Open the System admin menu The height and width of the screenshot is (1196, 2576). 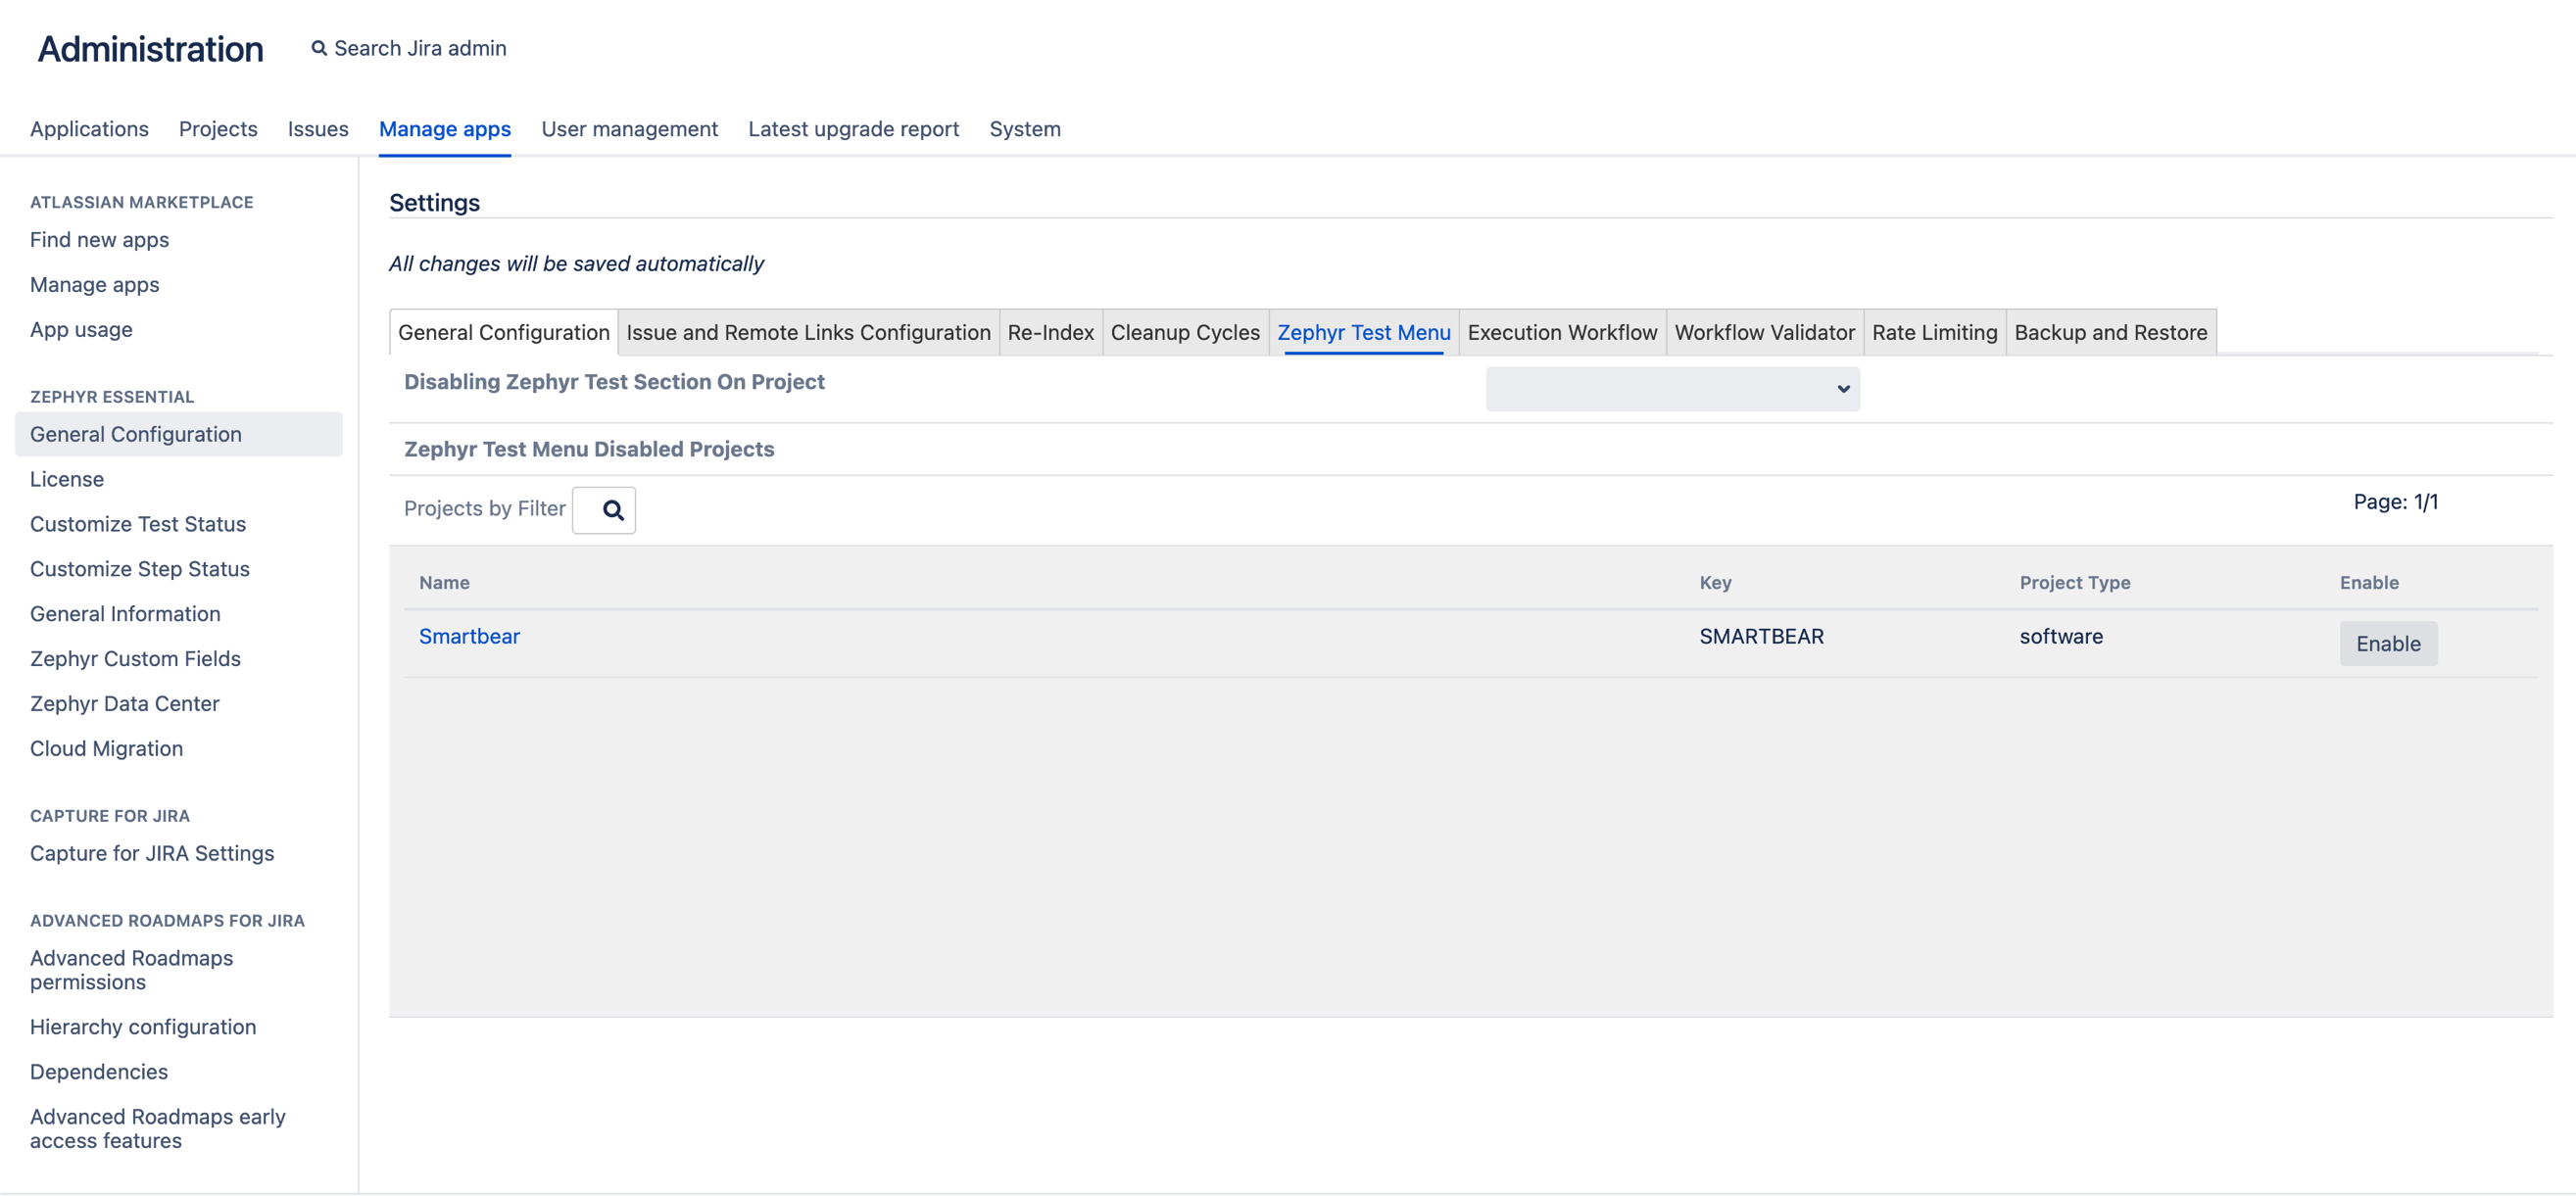[x=1024, y=129]
